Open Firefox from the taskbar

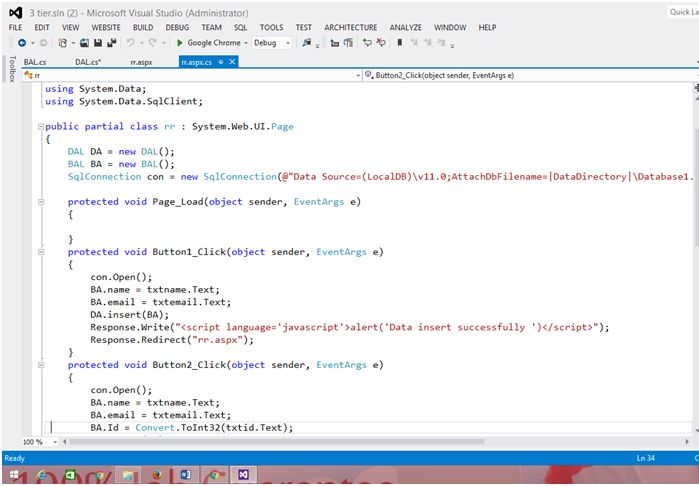[157, 475]
